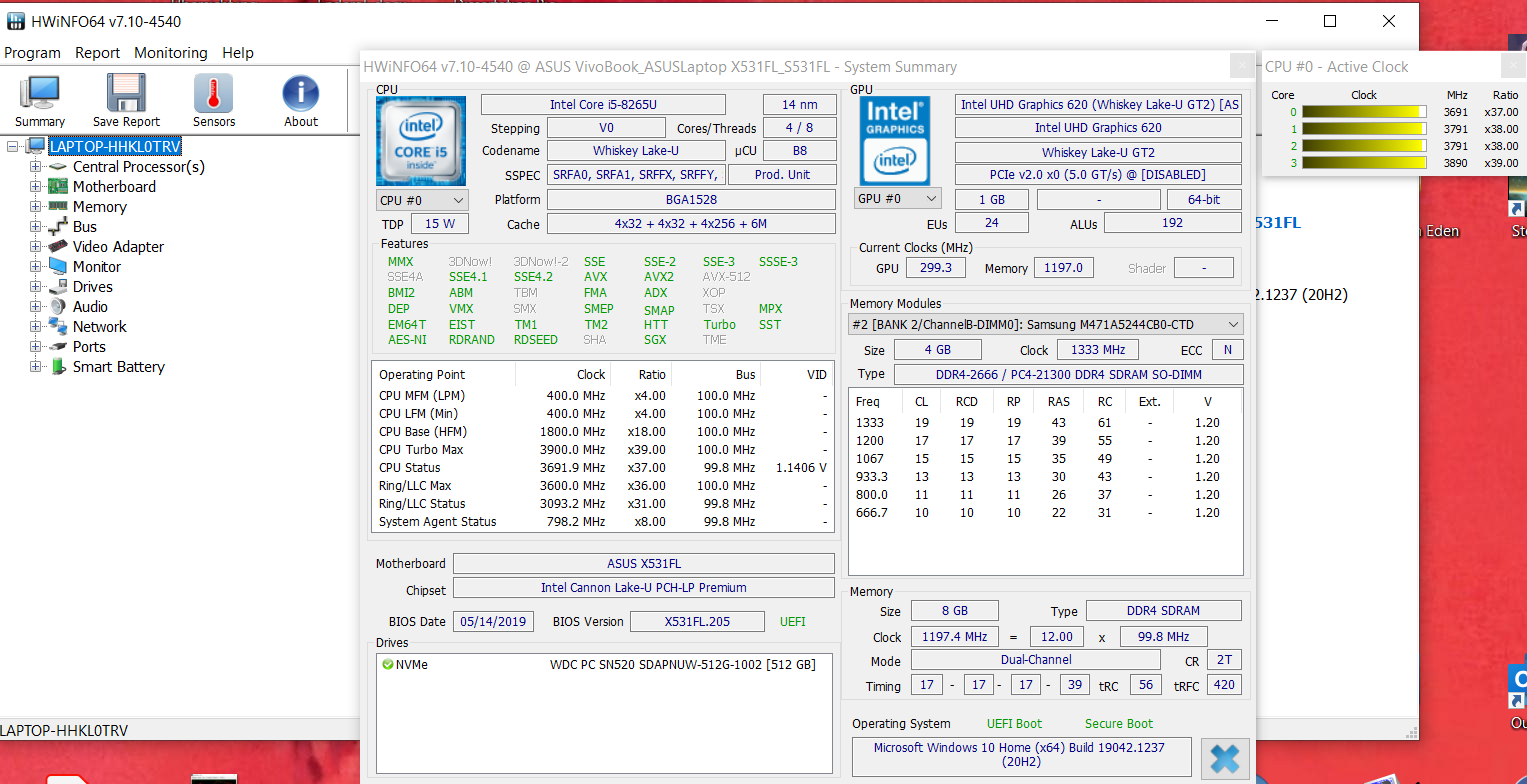Select the Ports tree item
The height and width of the screenshot is (784, 1527).
click(89, 347)
